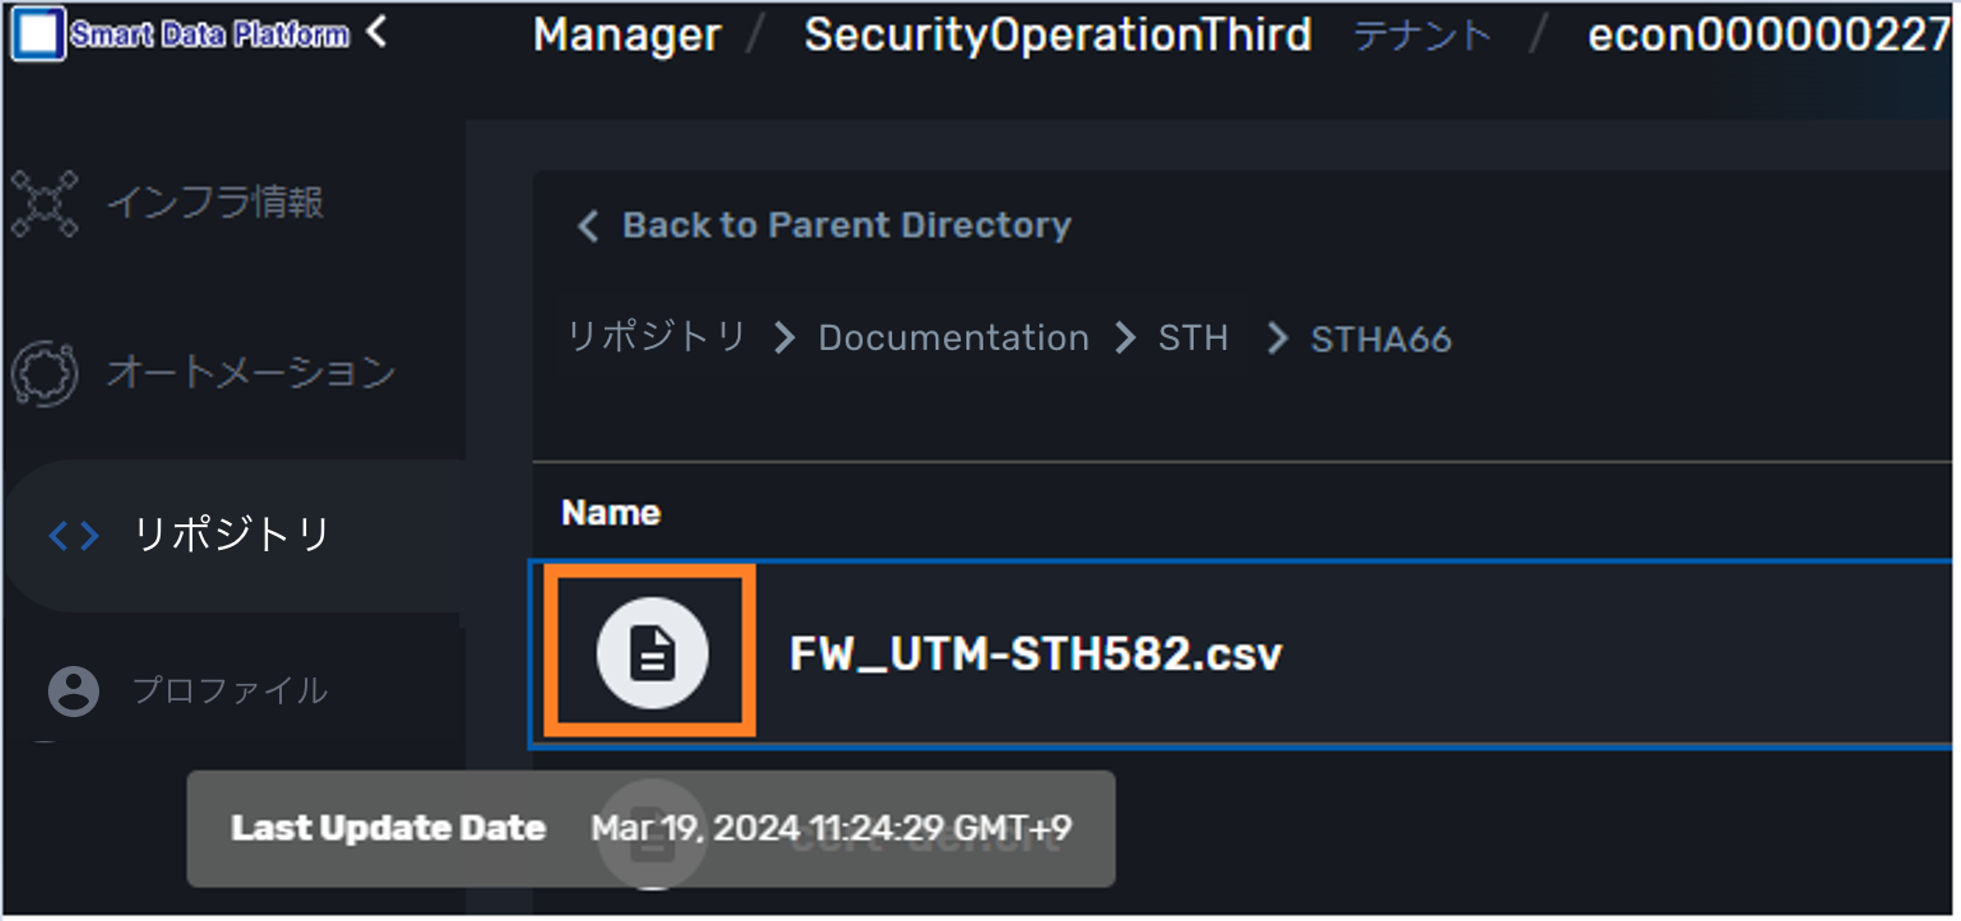The height and width of the screenshot is (921, 1961).
Task: Click the document icon for FW_UTM-STH582.csv
Action: [652, 653]
